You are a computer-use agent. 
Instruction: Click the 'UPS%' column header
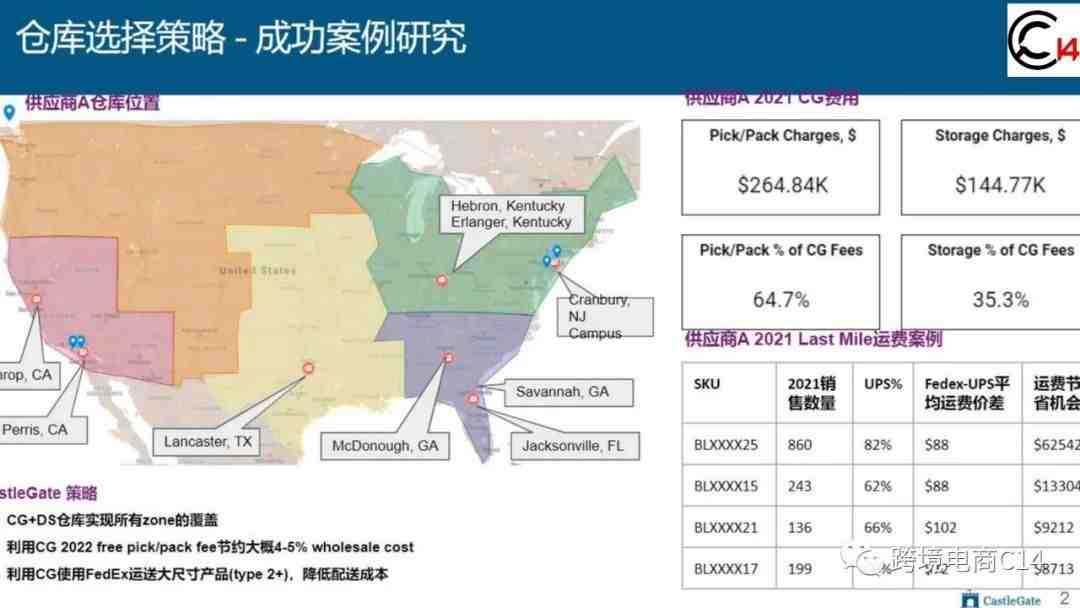pyautogui.click(x=882, y=384)
